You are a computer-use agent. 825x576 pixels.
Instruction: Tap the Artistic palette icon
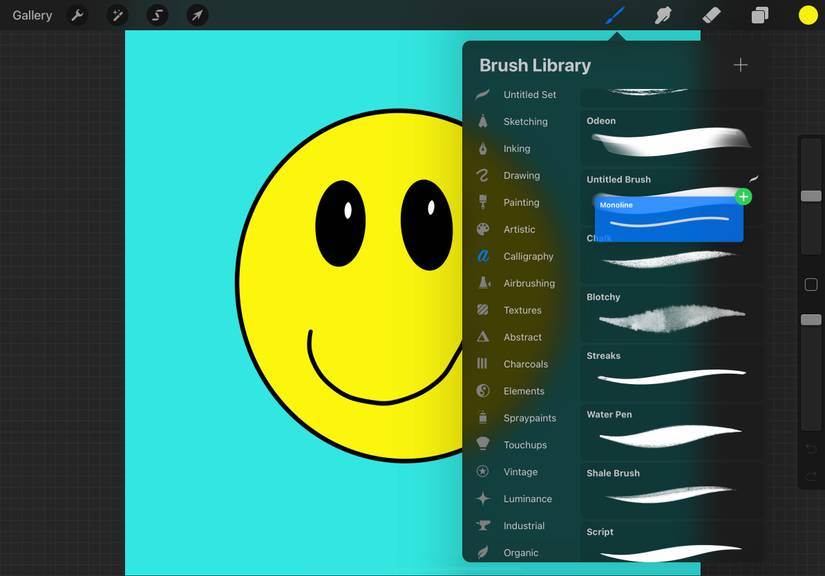point(482,229)
